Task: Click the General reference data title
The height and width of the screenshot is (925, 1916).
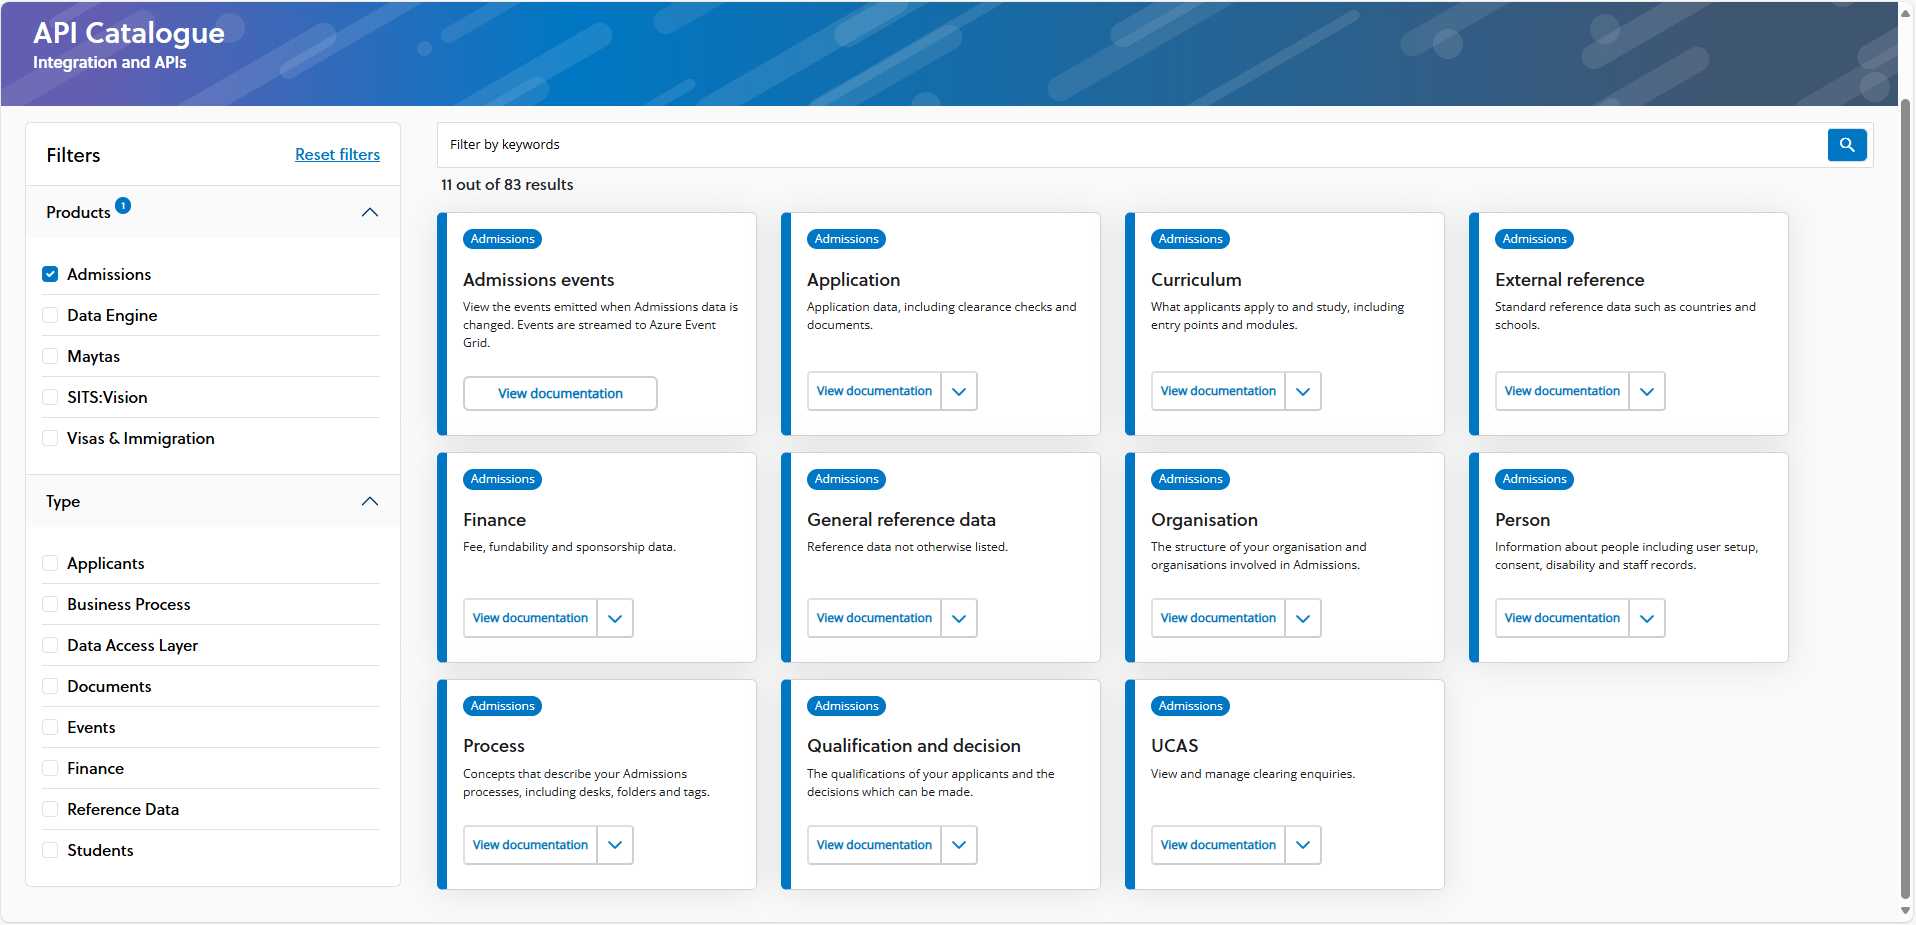Action: pos(901,520)
